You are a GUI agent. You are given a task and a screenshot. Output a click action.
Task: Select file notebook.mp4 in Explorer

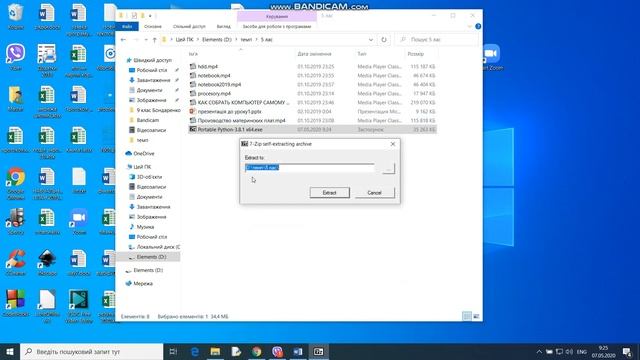click(x=214, y=76)
